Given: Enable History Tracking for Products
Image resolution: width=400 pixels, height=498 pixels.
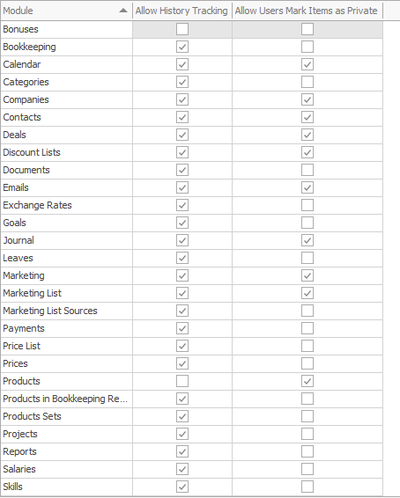Looking at the screenshot, I should pos(182,381).
